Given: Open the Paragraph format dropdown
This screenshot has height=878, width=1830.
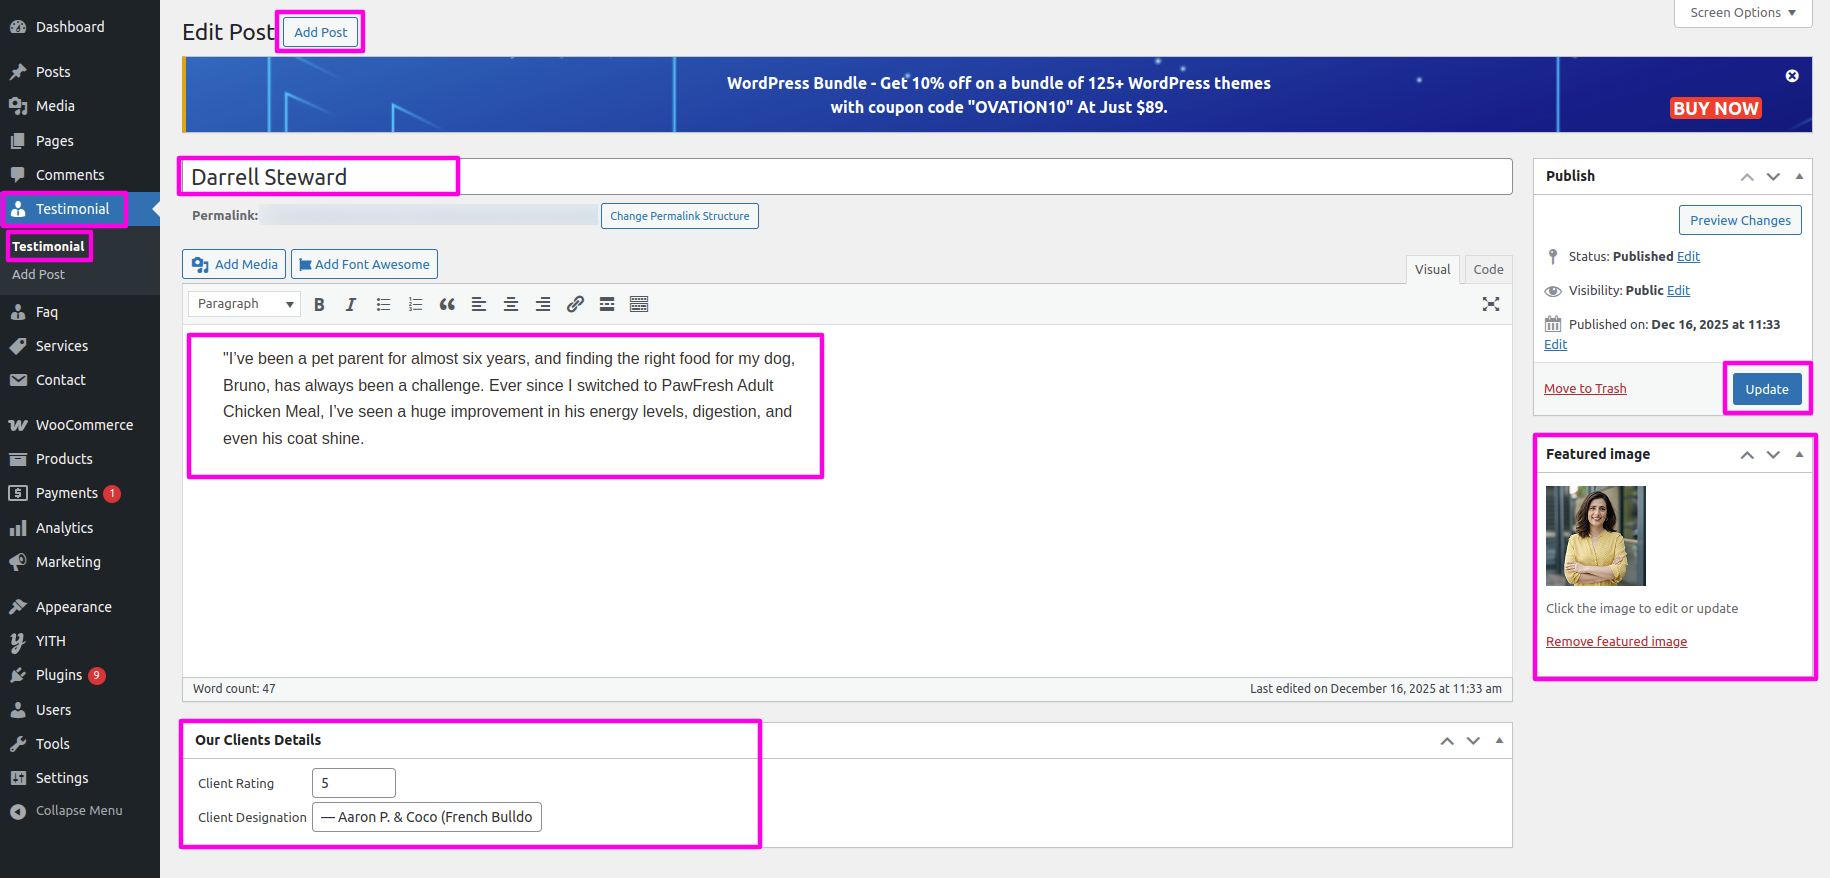Looking at the screenshot, I should coord(245,304).
